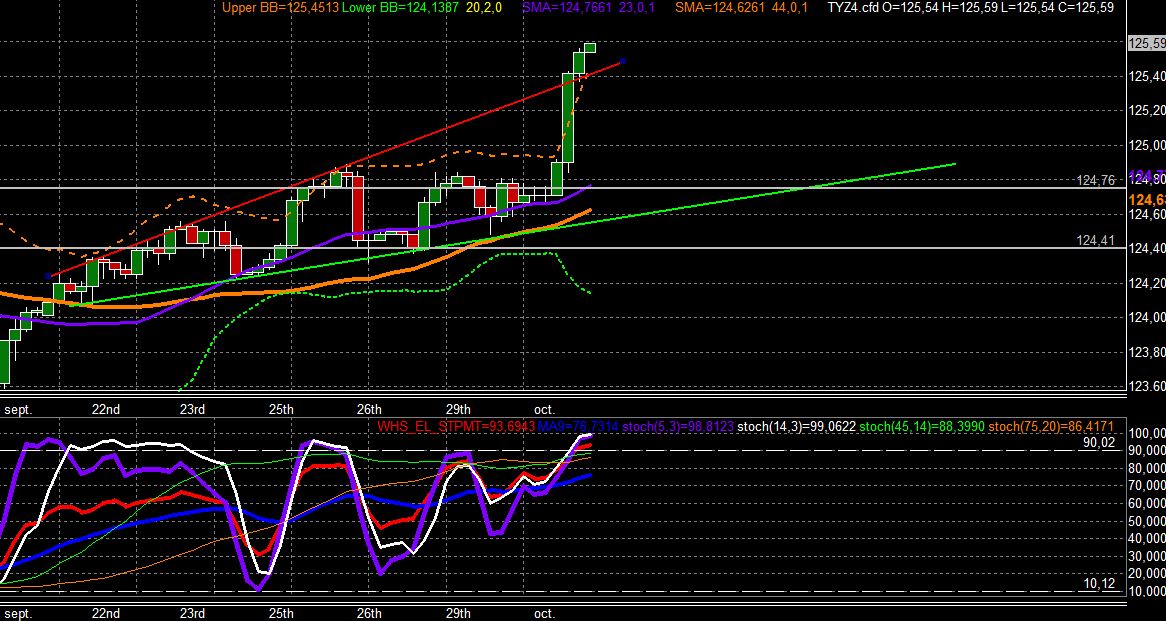
Task: Select the red trendline's blue start handle
Action: (x=48, y=277)
